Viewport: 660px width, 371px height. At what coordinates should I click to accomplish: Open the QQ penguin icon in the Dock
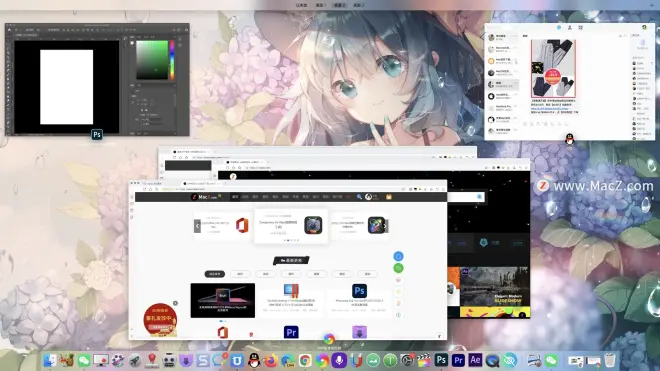(254, 360)
